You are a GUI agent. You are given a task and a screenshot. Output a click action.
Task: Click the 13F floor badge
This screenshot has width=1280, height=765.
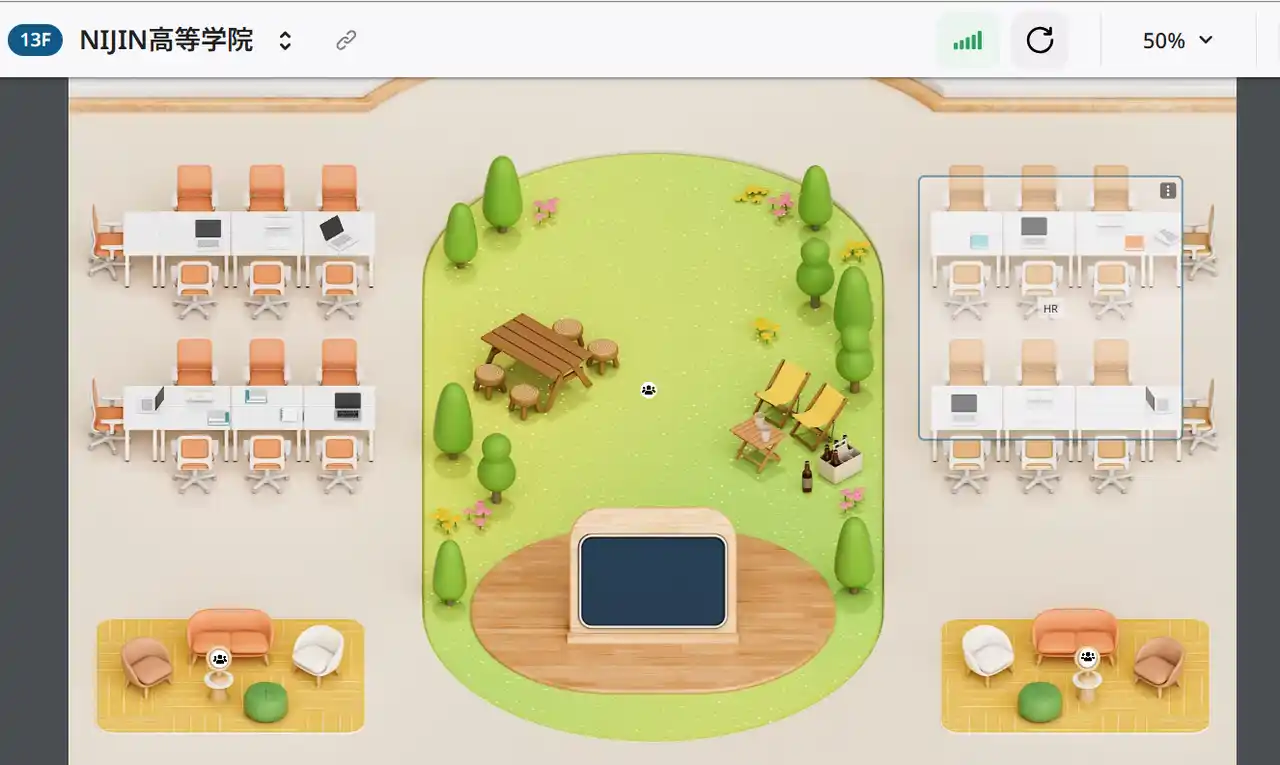click(x=36, y=40)
